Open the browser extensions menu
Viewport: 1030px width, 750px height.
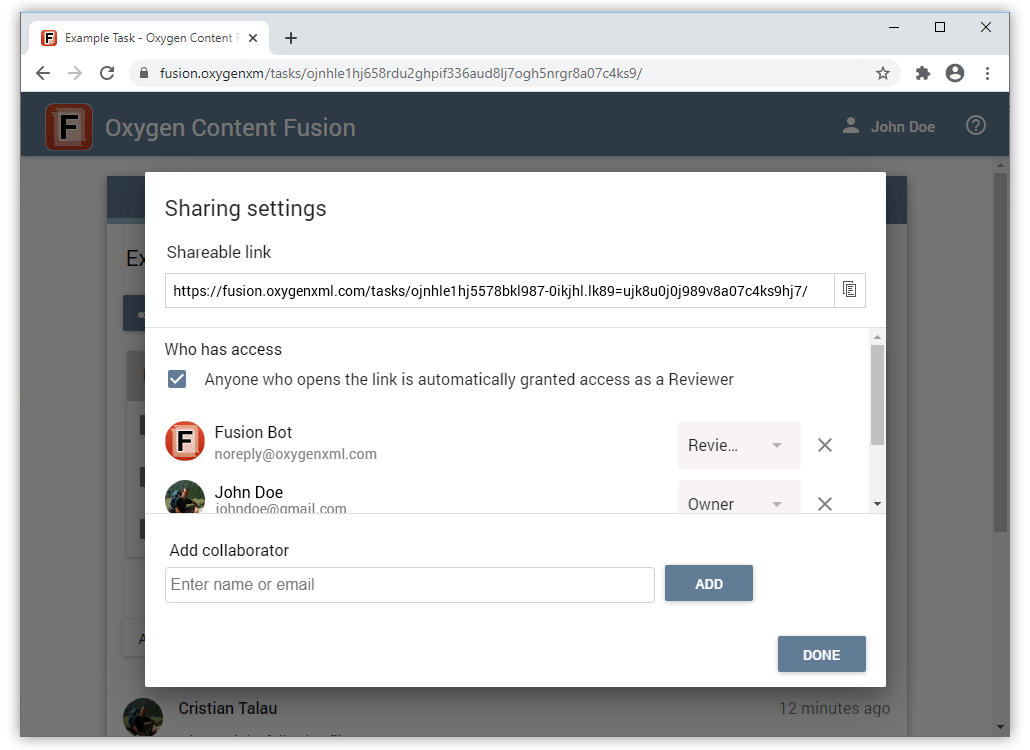click(x=923, y=73)
